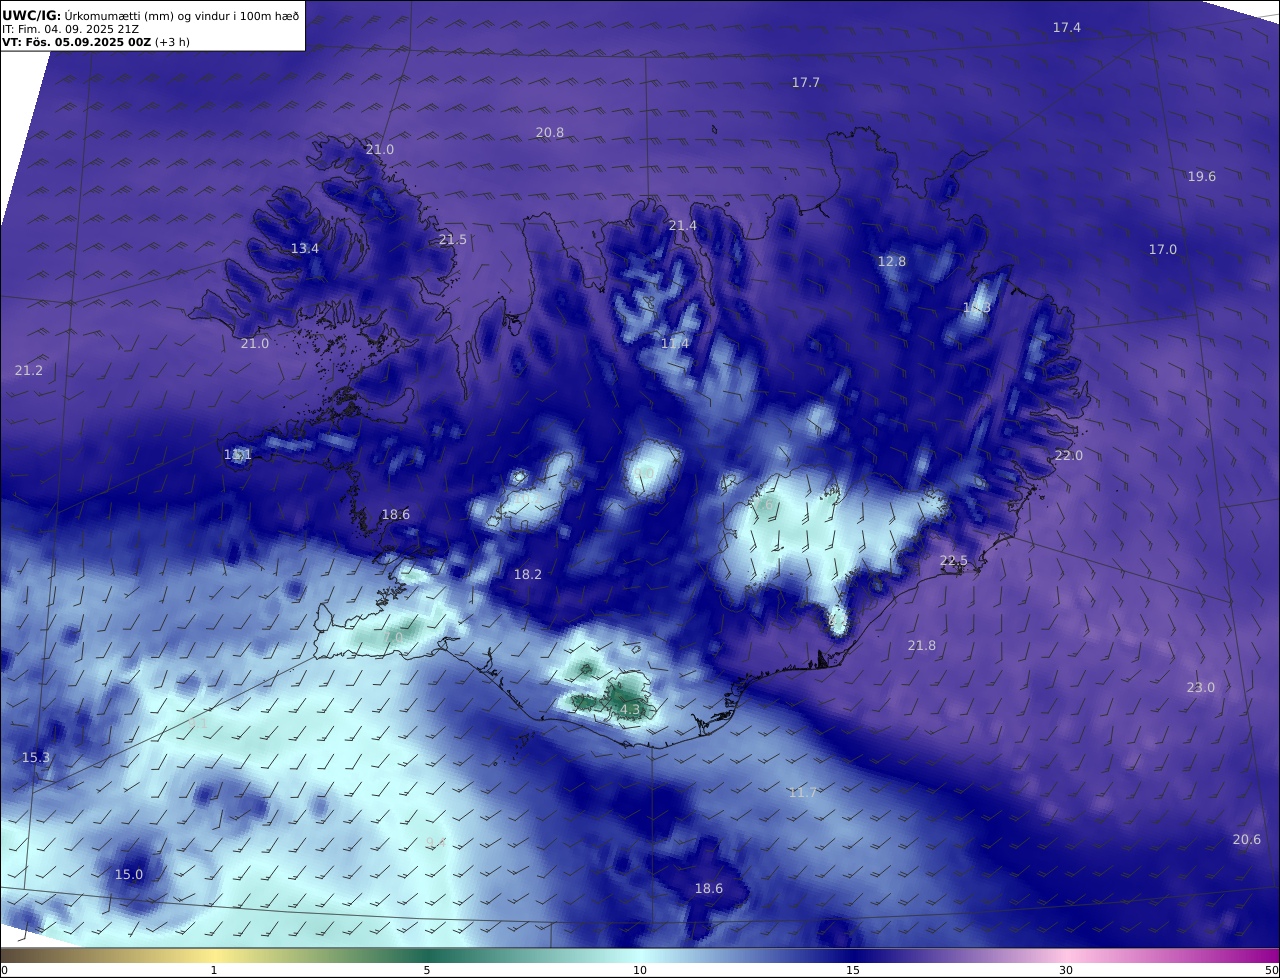Click the 17.0 value label
The width and height of the screenshot is (1280, 978).
click(1163, 250)
